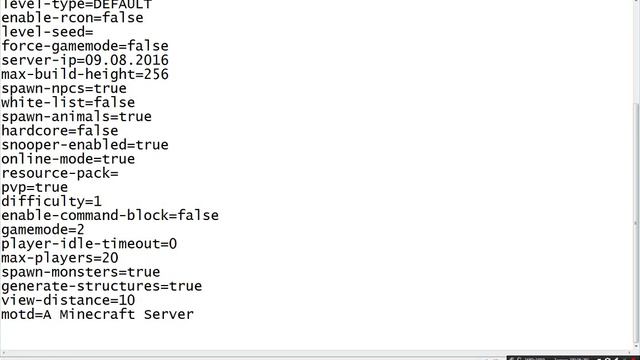Click the force-gamemode=false line
This screenshot has width=640, height=360.
point(85,46)
